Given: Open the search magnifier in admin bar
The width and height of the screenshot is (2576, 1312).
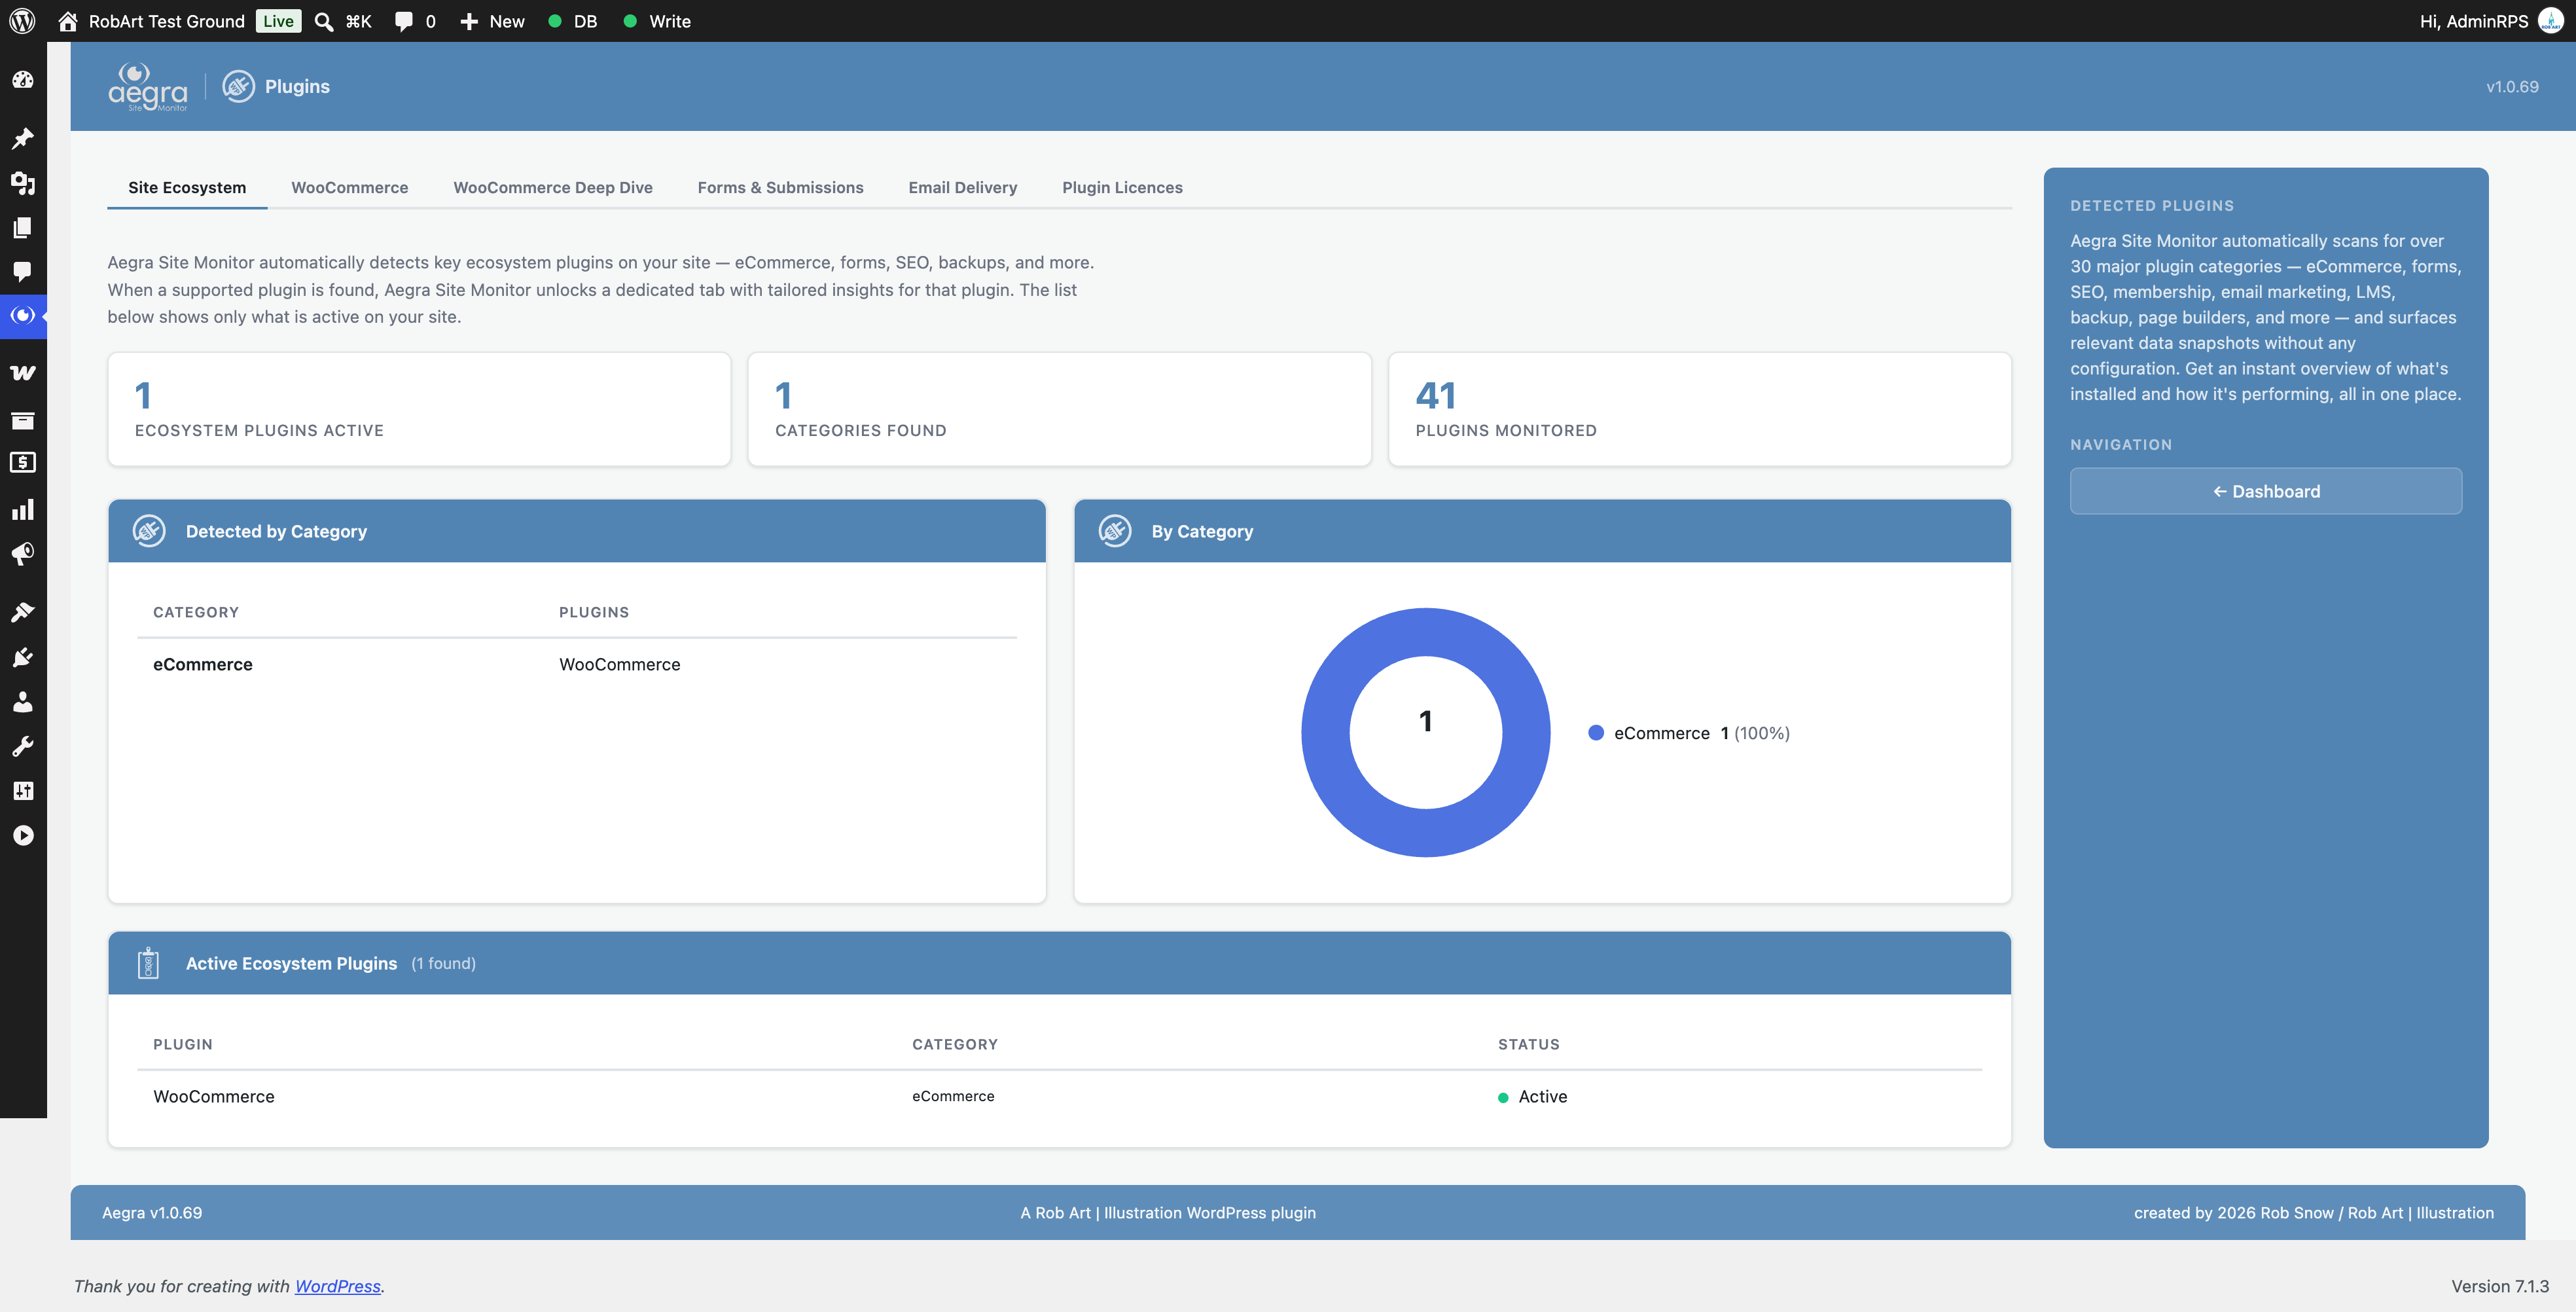Looking at the screenshot, I should [324, 21].
